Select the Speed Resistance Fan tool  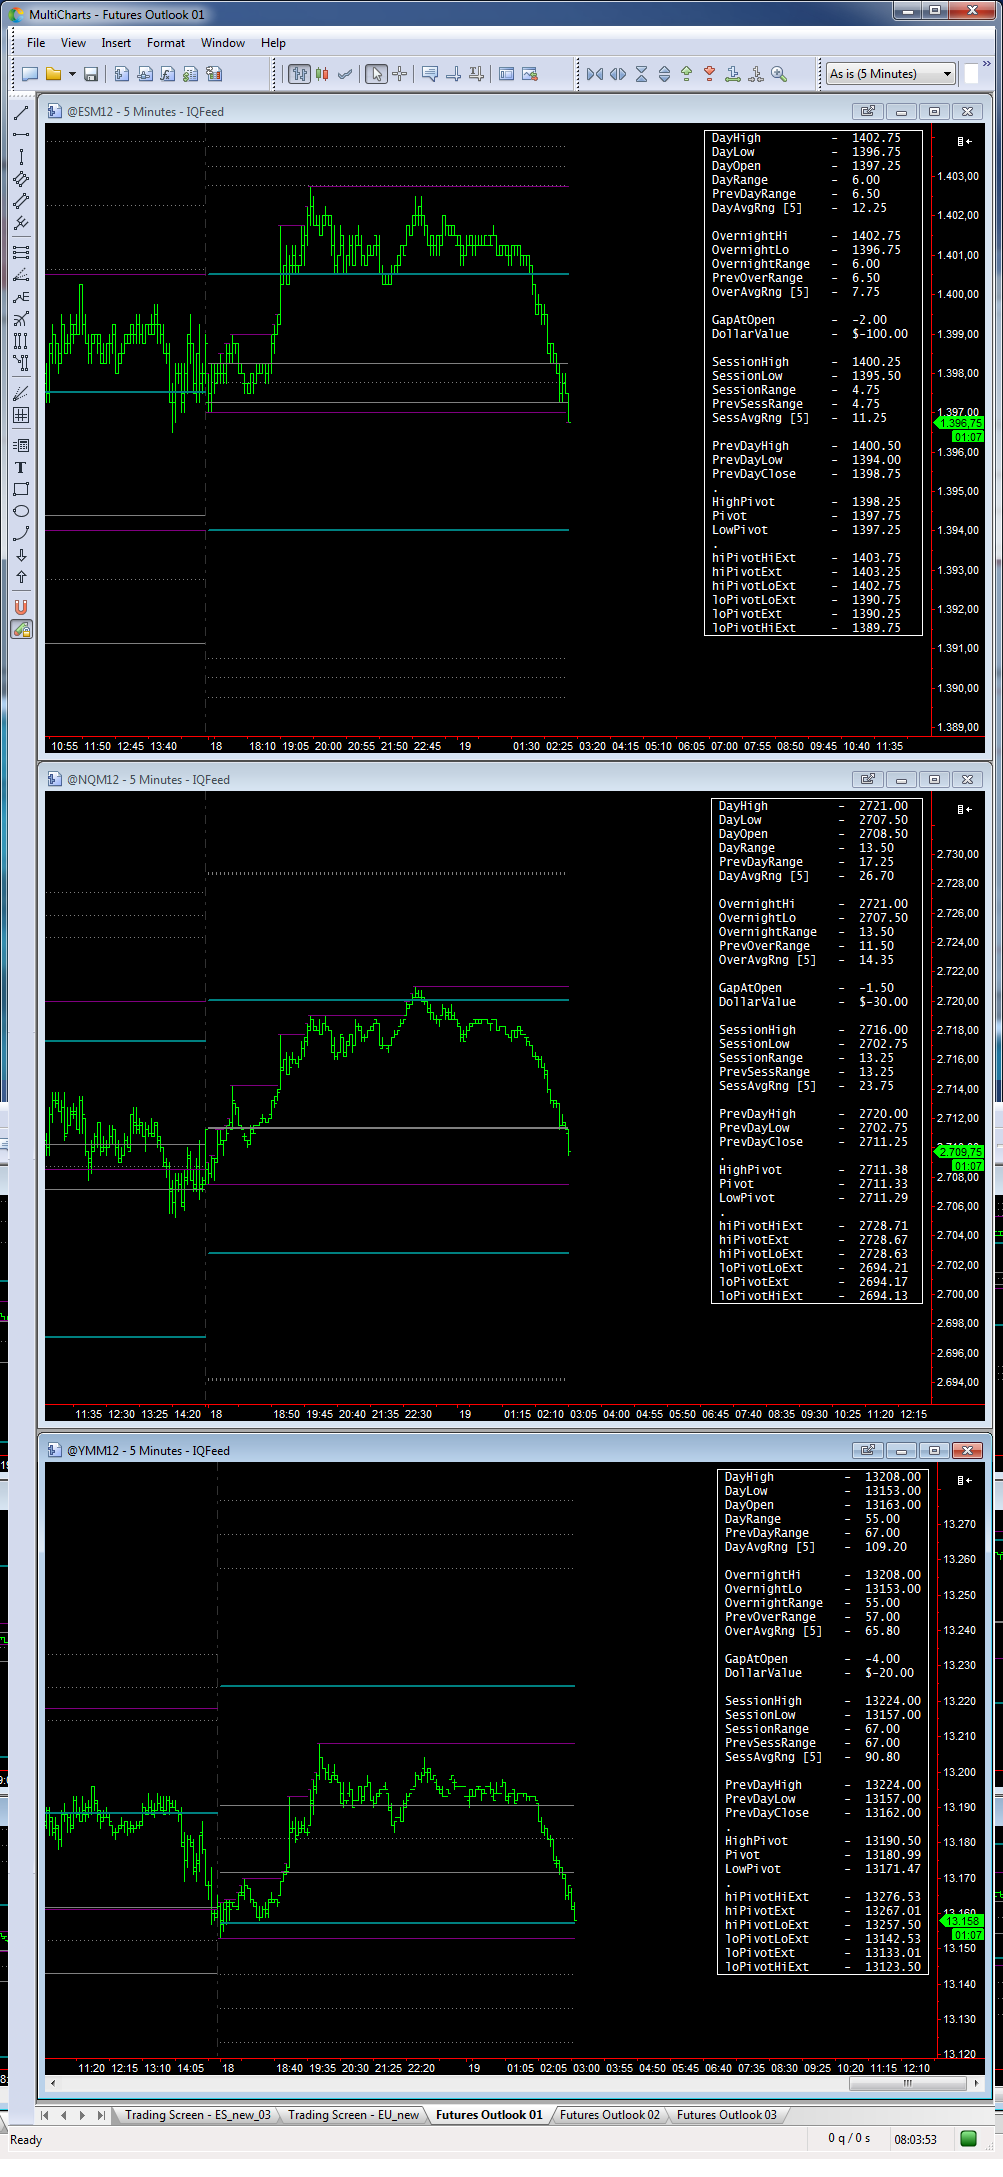click(x=21, y=274)
